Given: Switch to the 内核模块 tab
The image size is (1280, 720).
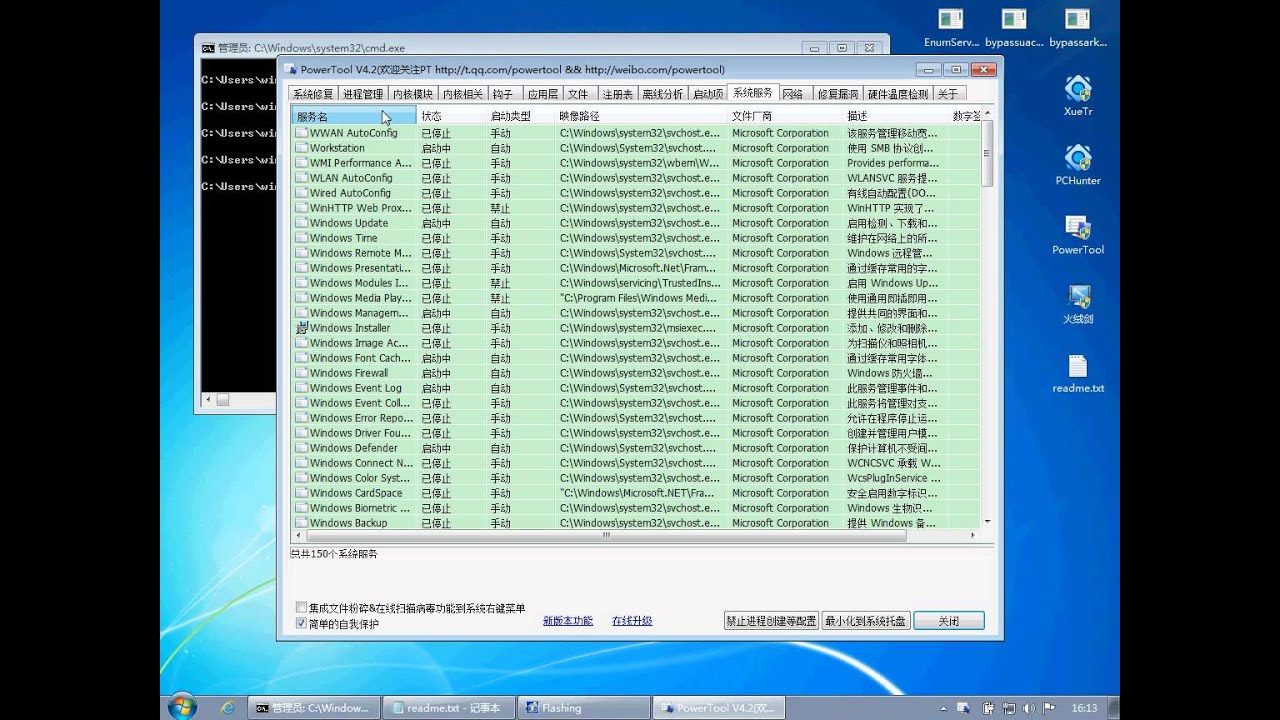Looking at the screenshot, I should pos(413,94).
